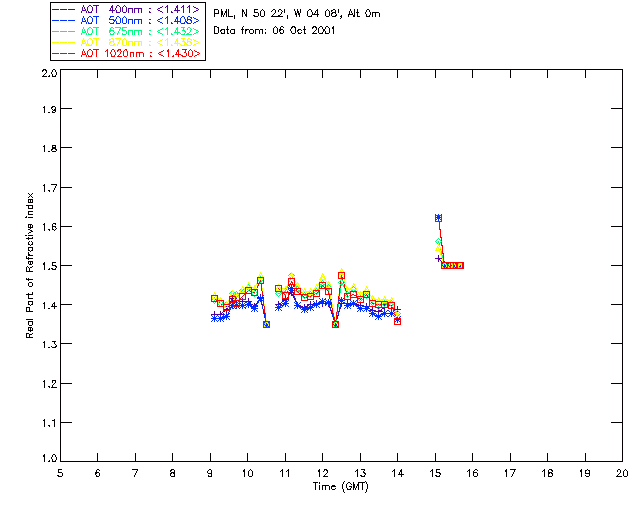Click the x-axis time label 11
The image size is (640, 512).
285,473
